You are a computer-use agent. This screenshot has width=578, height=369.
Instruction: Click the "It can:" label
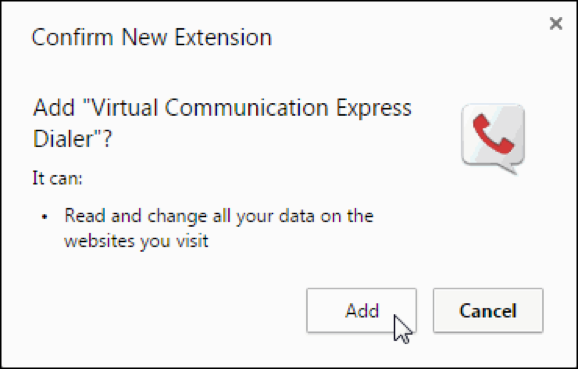click(58, 178)
